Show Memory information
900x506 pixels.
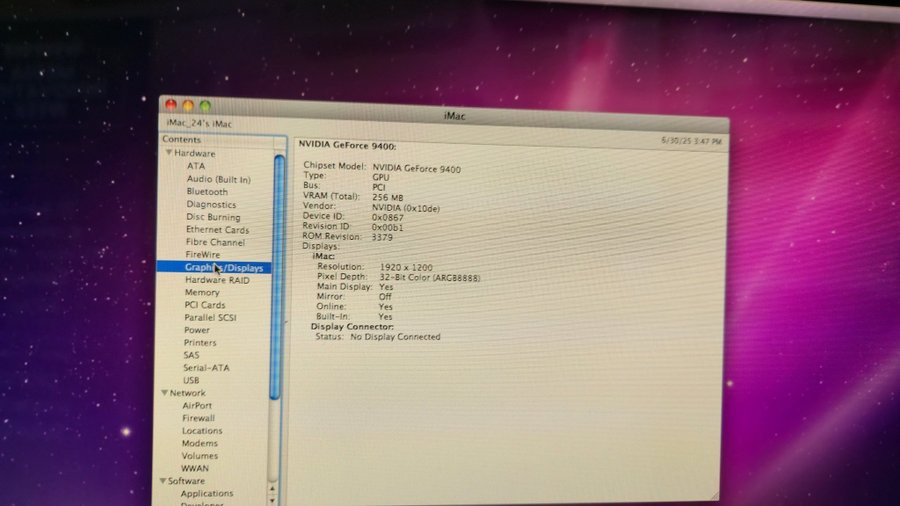[x=202, y=293]
